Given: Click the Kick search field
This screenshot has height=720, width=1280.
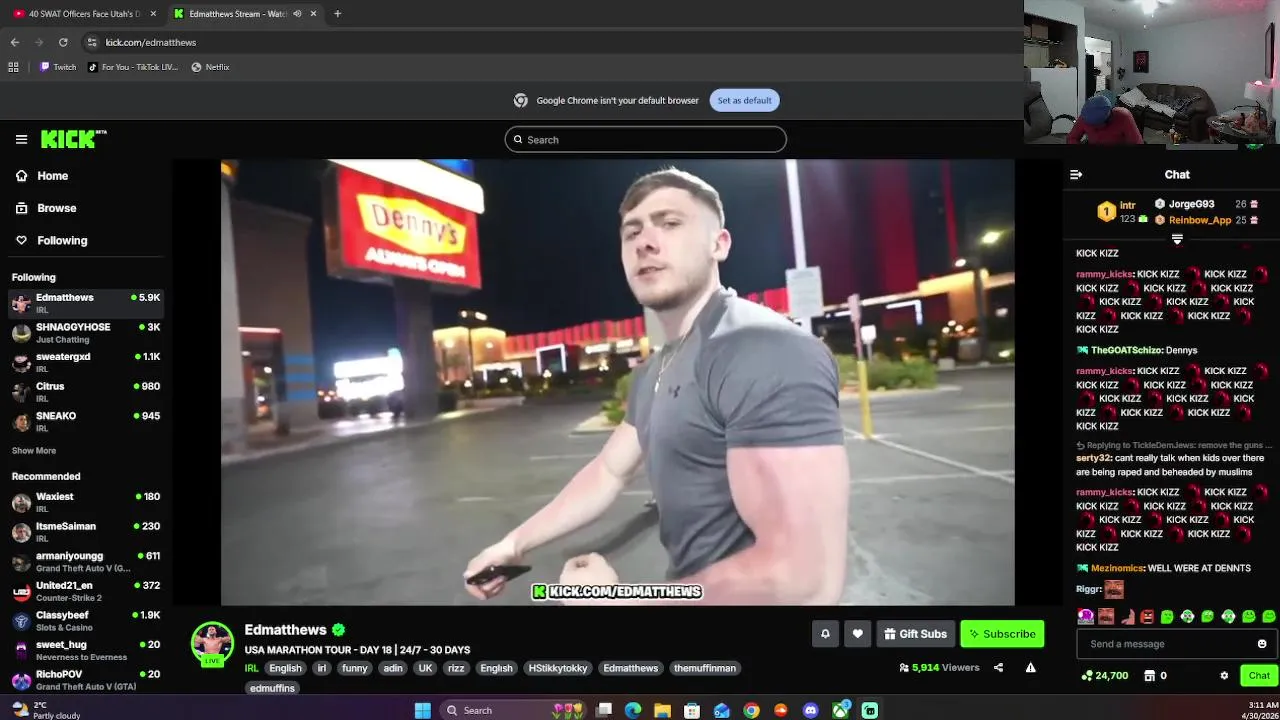Looking at the screenshot, I should tap(645, 140).
